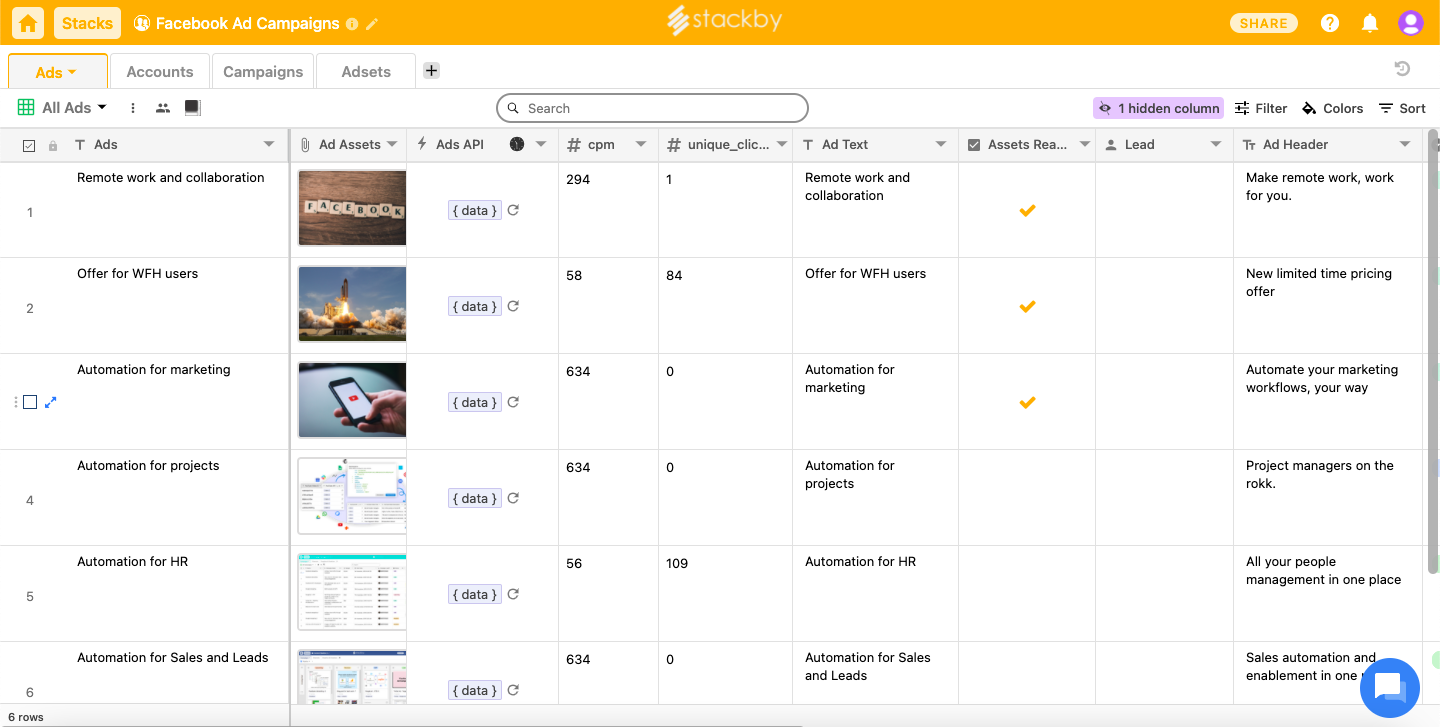The height and width of the screenshot is (727, 1440).
Task: Open Ads column header dropdown
Action: [x=269, y=145]
